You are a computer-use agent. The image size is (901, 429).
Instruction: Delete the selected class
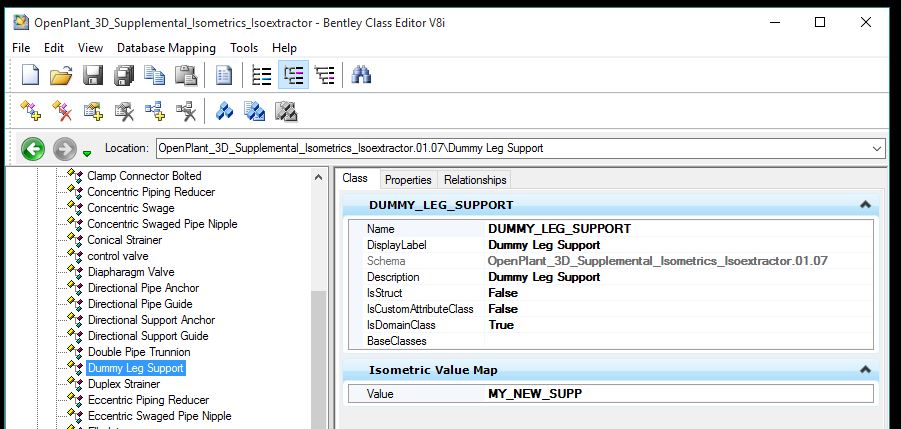(x=61, y=110)
